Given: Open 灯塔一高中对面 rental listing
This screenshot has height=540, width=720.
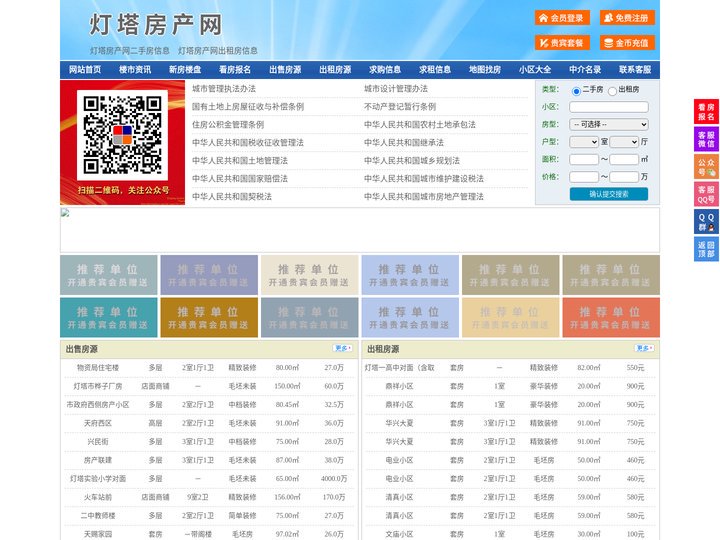Looking at the screenshot, I should point(399,367).
